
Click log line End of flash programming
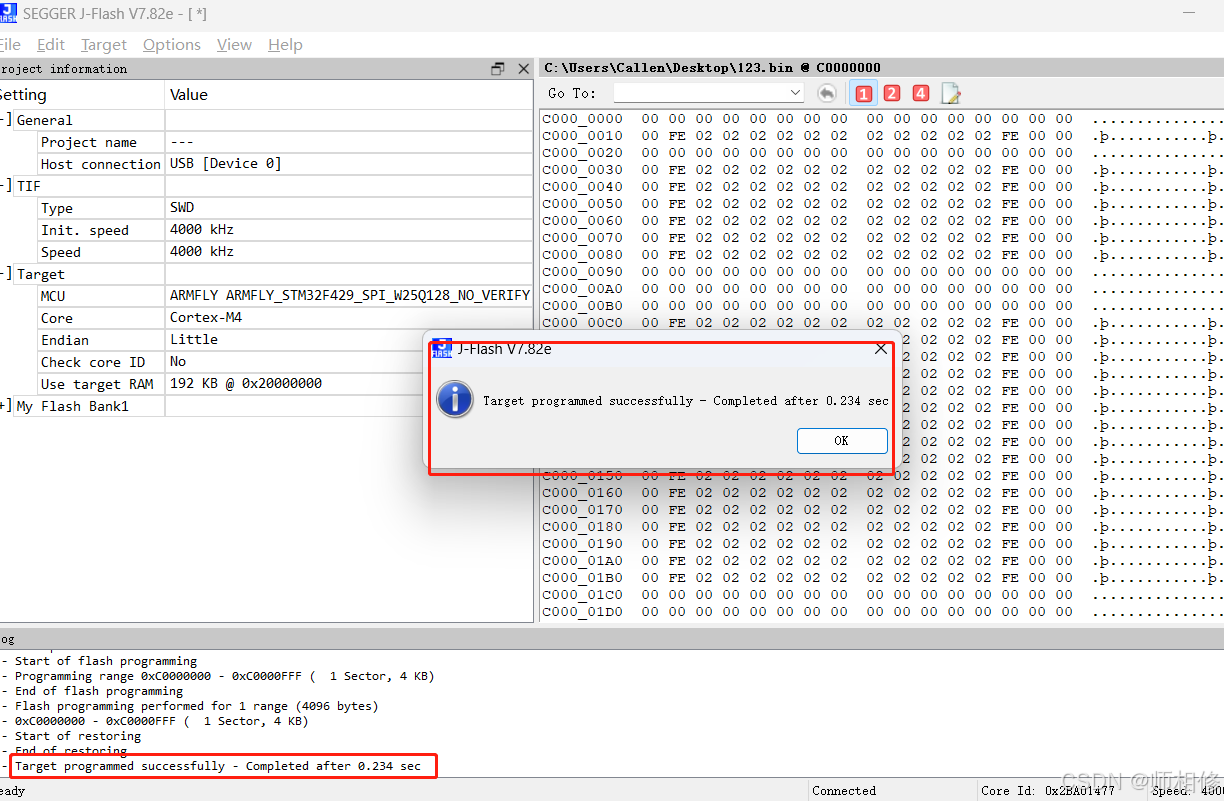coord(99,691)
